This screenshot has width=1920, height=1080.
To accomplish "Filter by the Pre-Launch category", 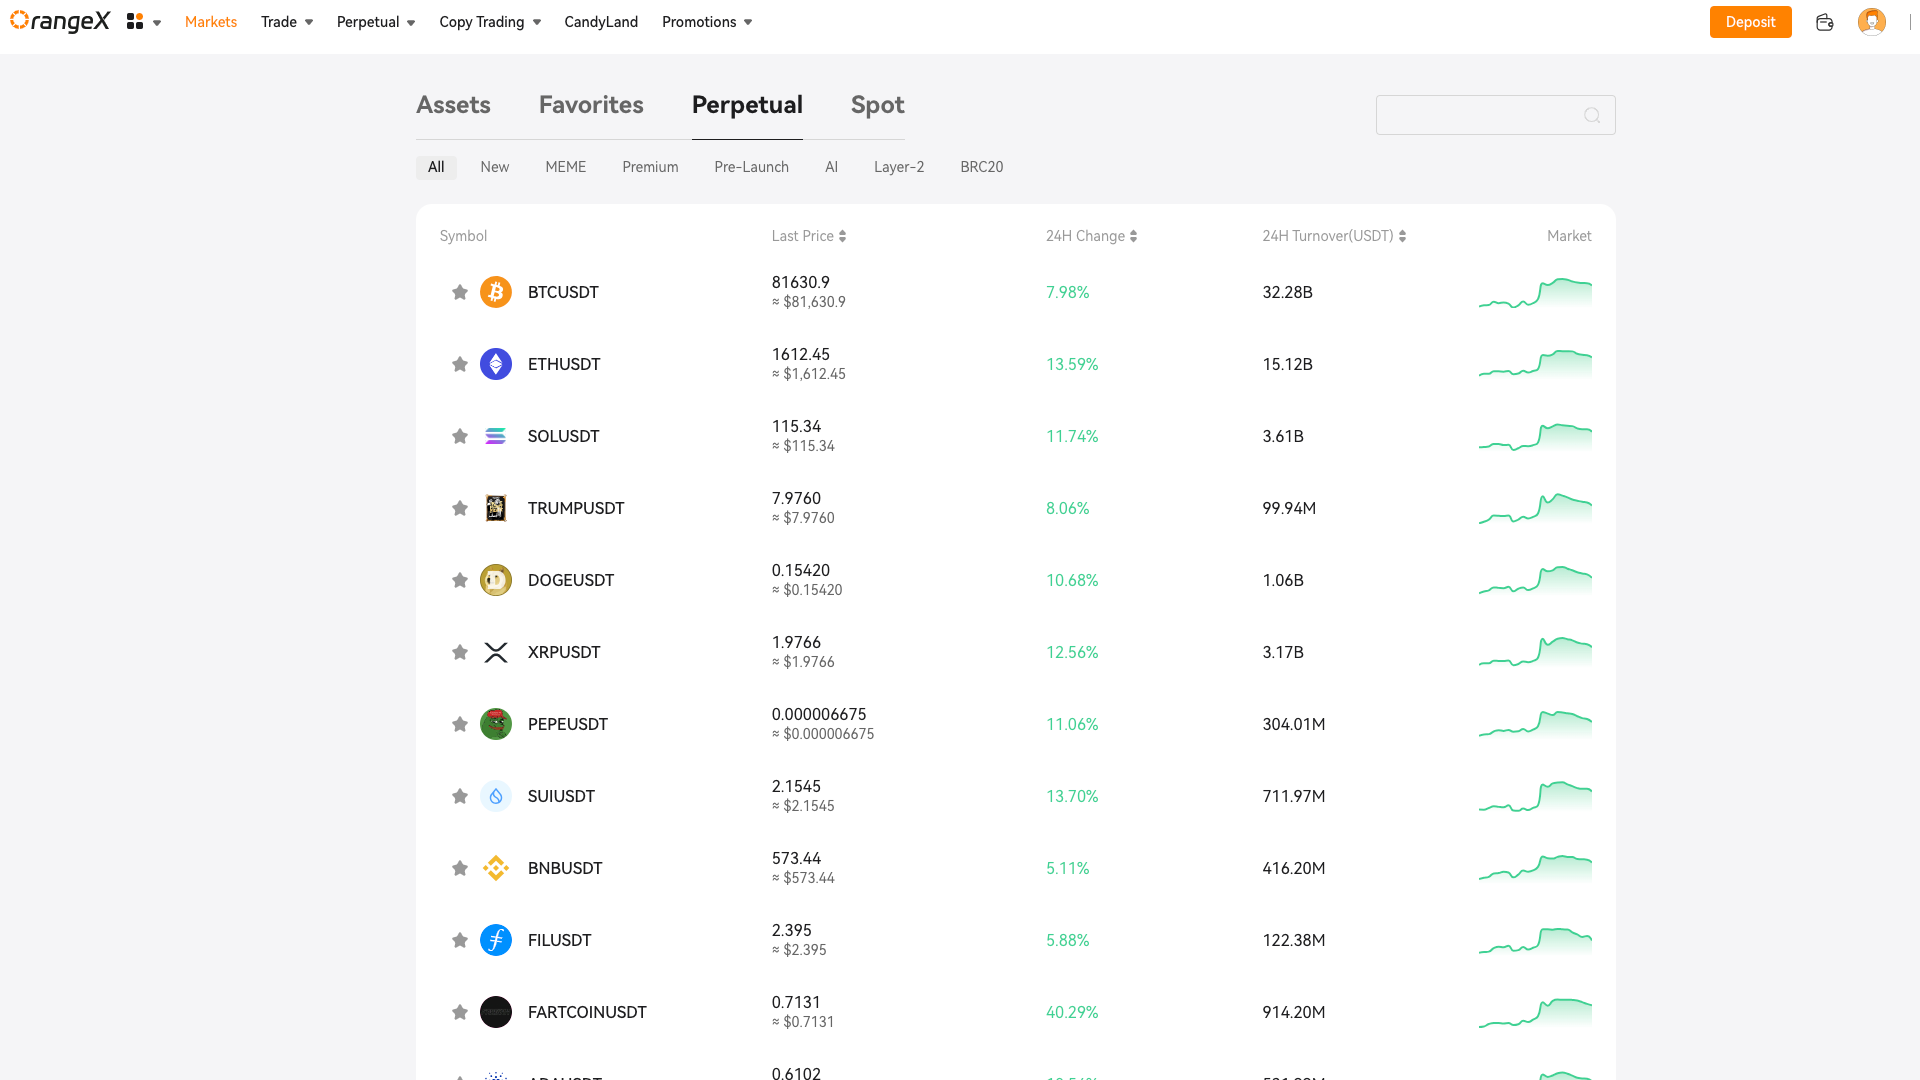I will [751, 167].
